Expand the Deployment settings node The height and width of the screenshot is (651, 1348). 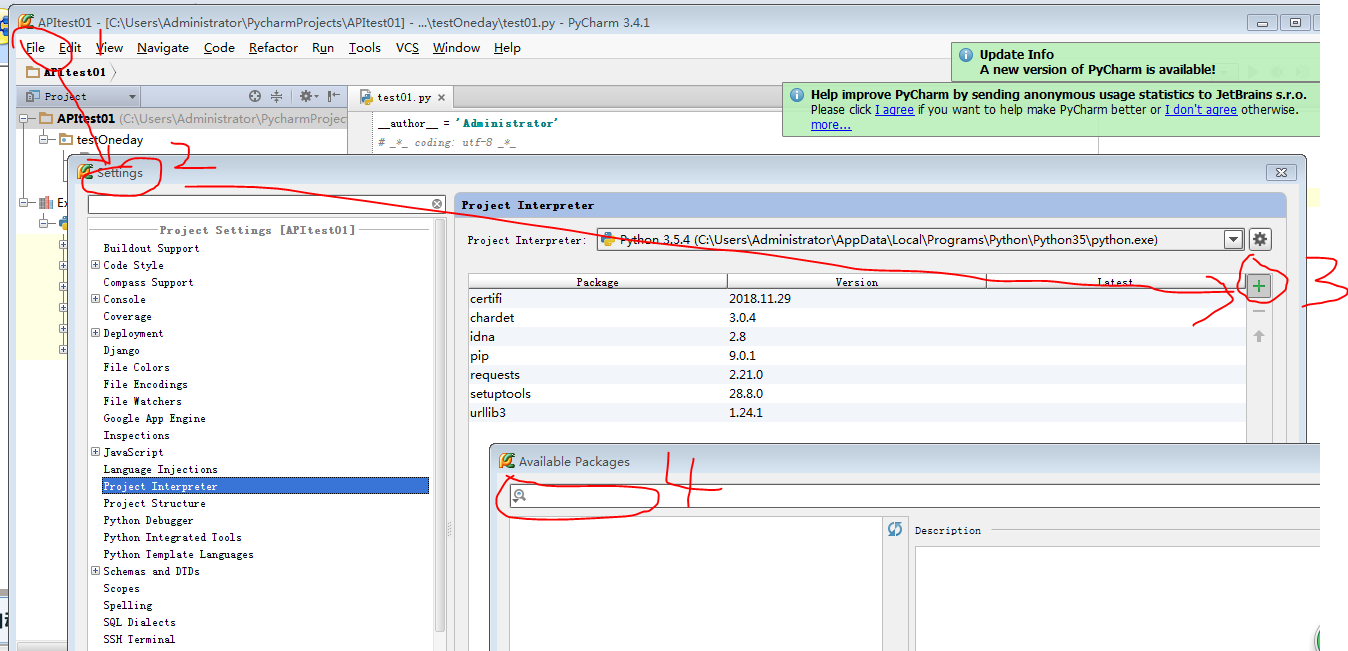[x=95, y=333]
